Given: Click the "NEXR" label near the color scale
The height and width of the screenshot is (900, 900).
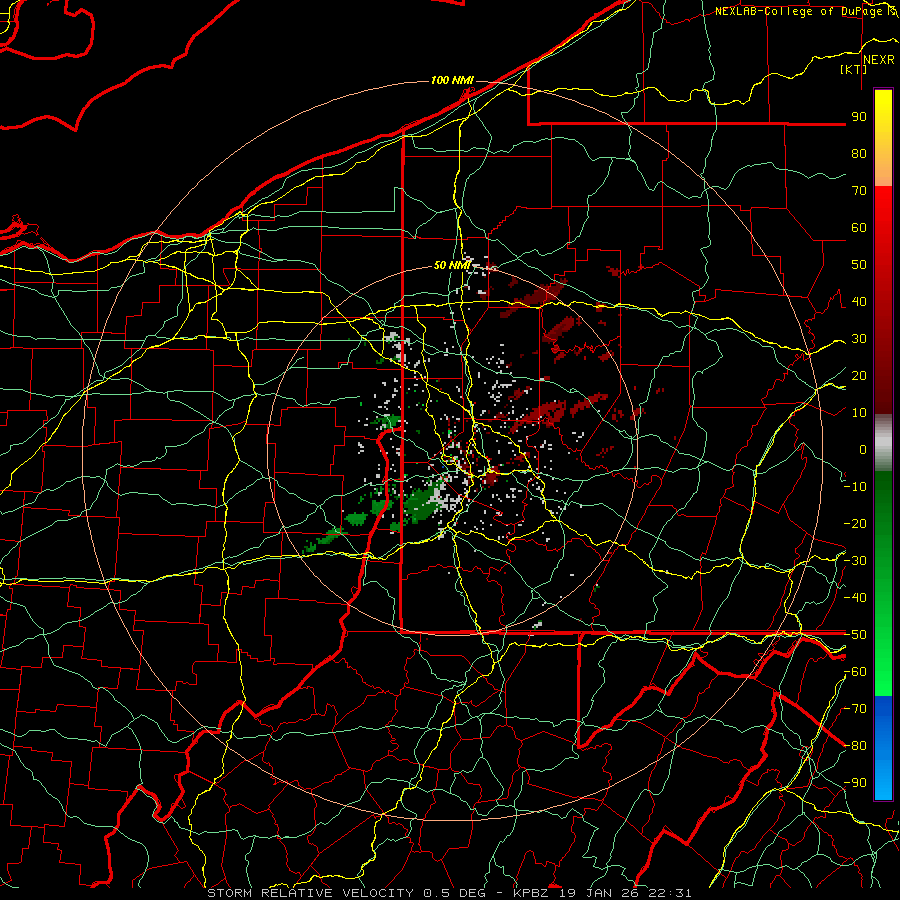Looking at the screenshot, I should 878,60.
